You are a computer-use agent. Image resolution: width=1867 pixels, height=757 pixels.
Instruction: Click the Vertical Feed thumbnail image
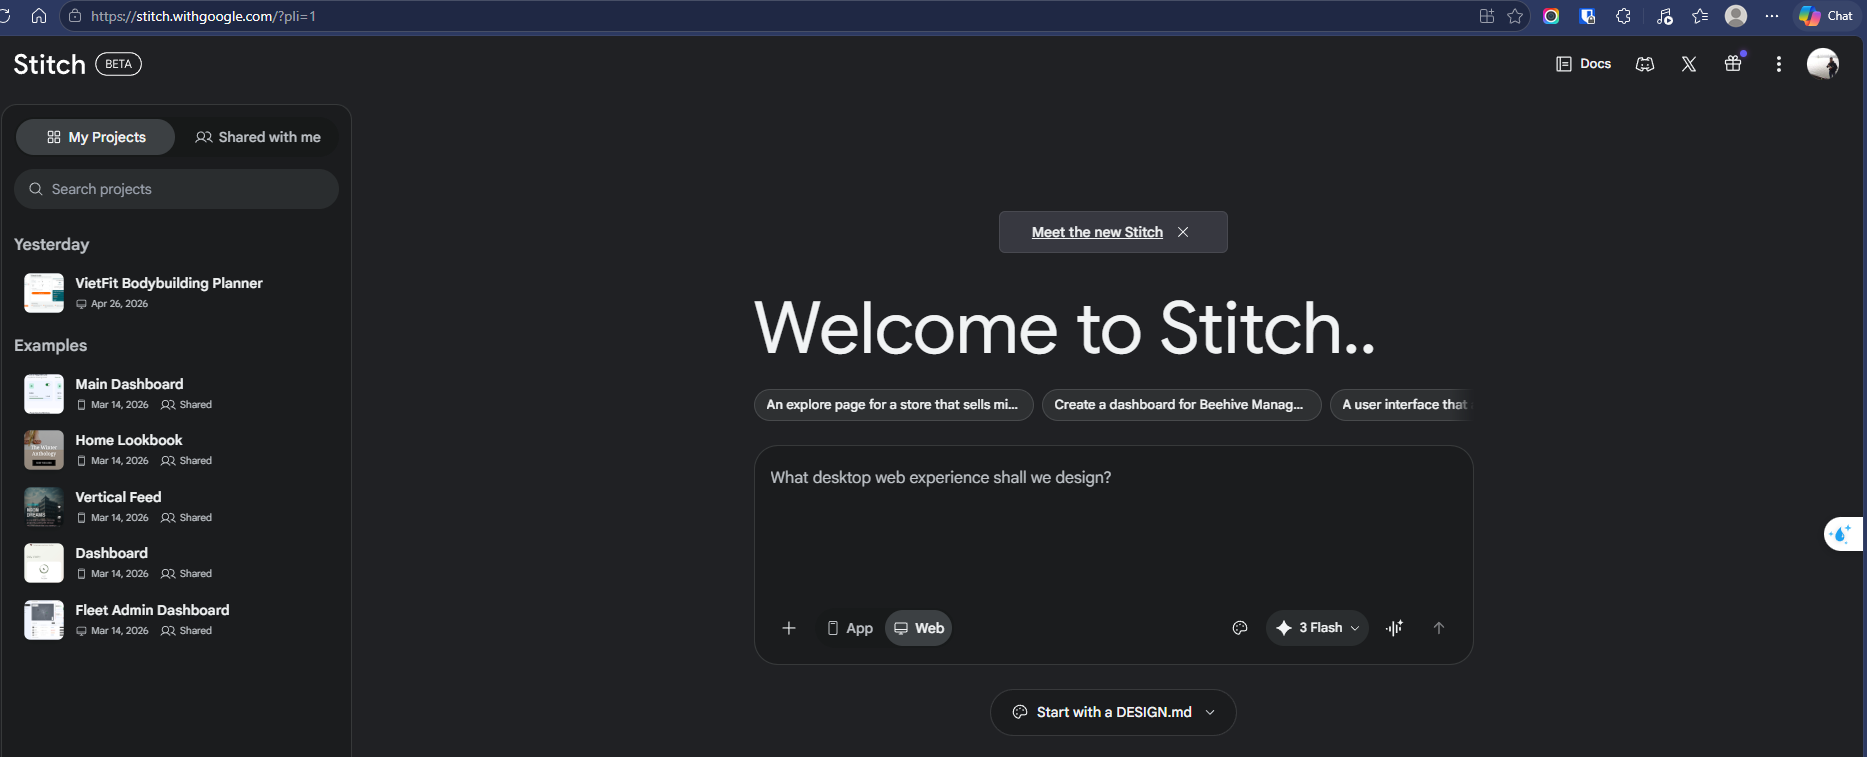44,507
